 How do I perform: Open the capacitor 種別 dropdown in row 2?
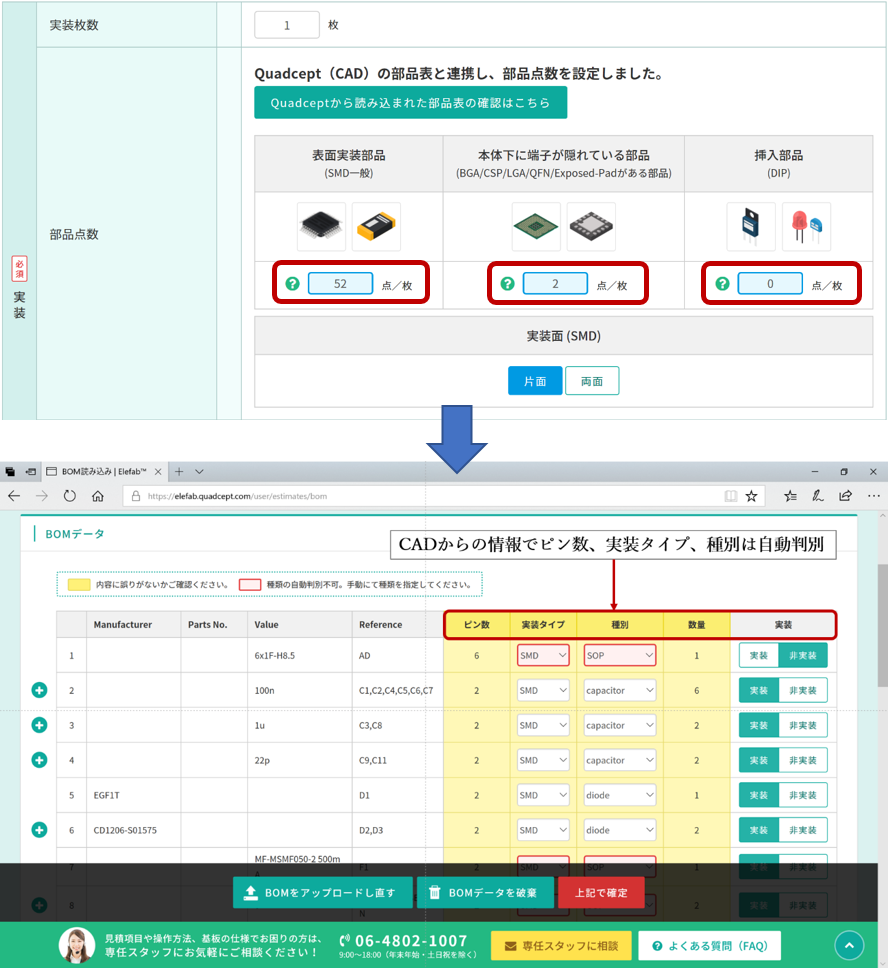coord(620,690)
